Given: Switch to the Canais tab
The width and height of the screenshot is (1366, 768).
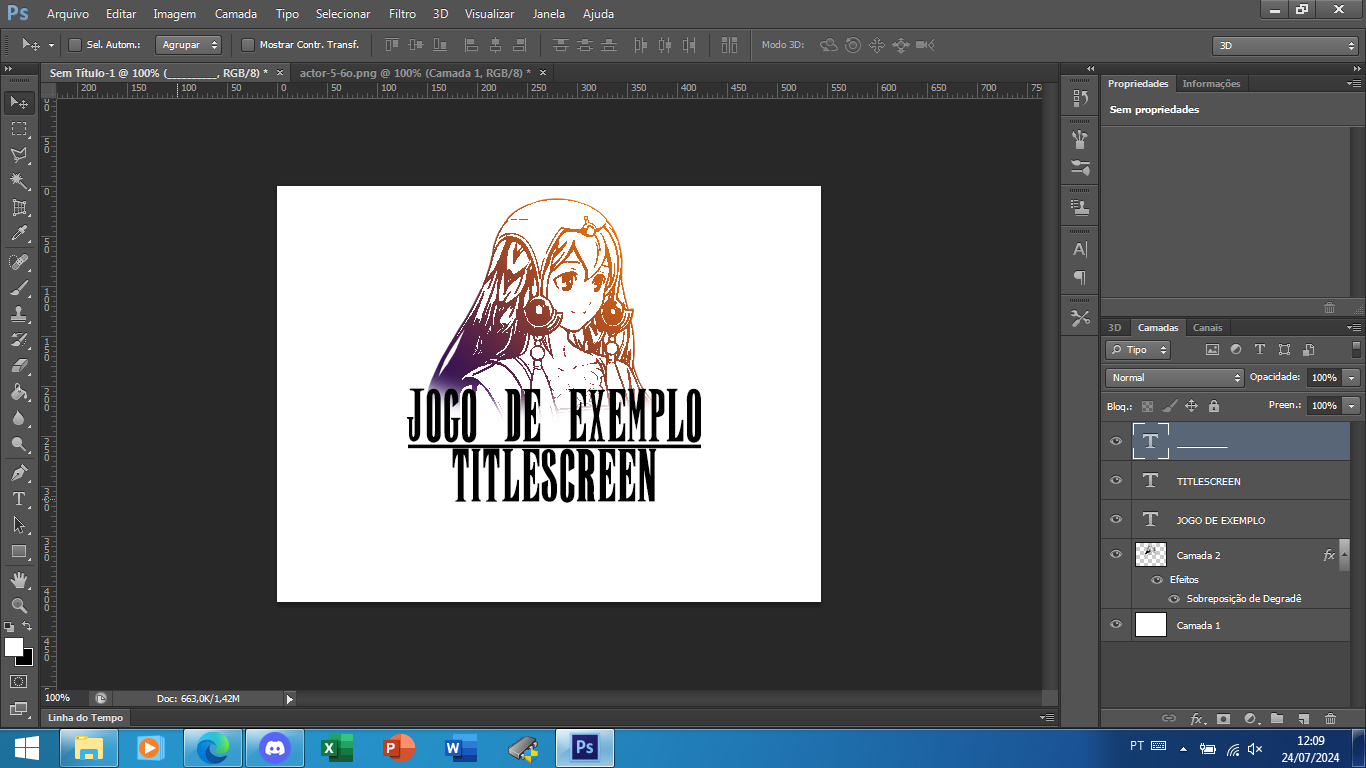Looking at the screenshot, I should click(1208, 328).
